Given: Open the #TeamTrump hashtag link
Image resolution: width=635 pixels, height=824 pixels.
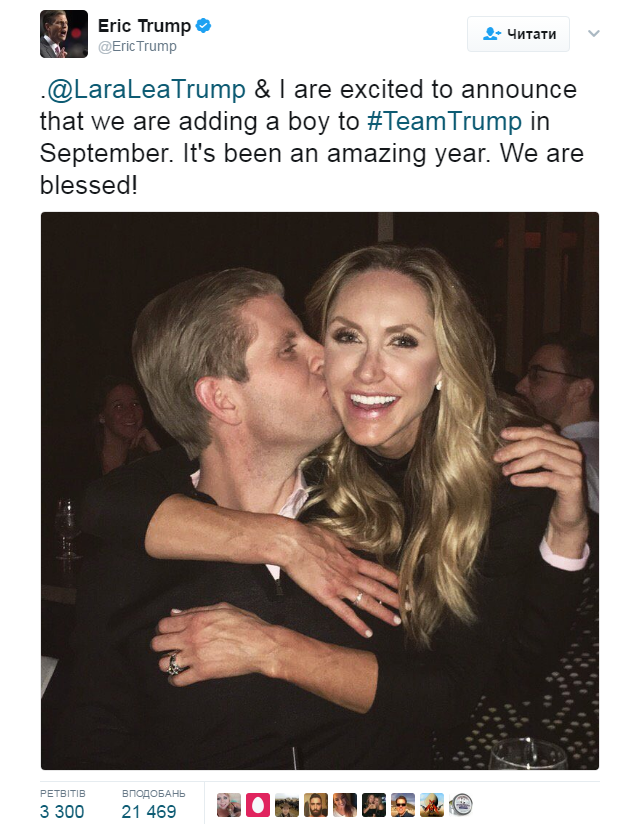Looking at the screenshot, I should pyautogui.click(x=444, y=121).
